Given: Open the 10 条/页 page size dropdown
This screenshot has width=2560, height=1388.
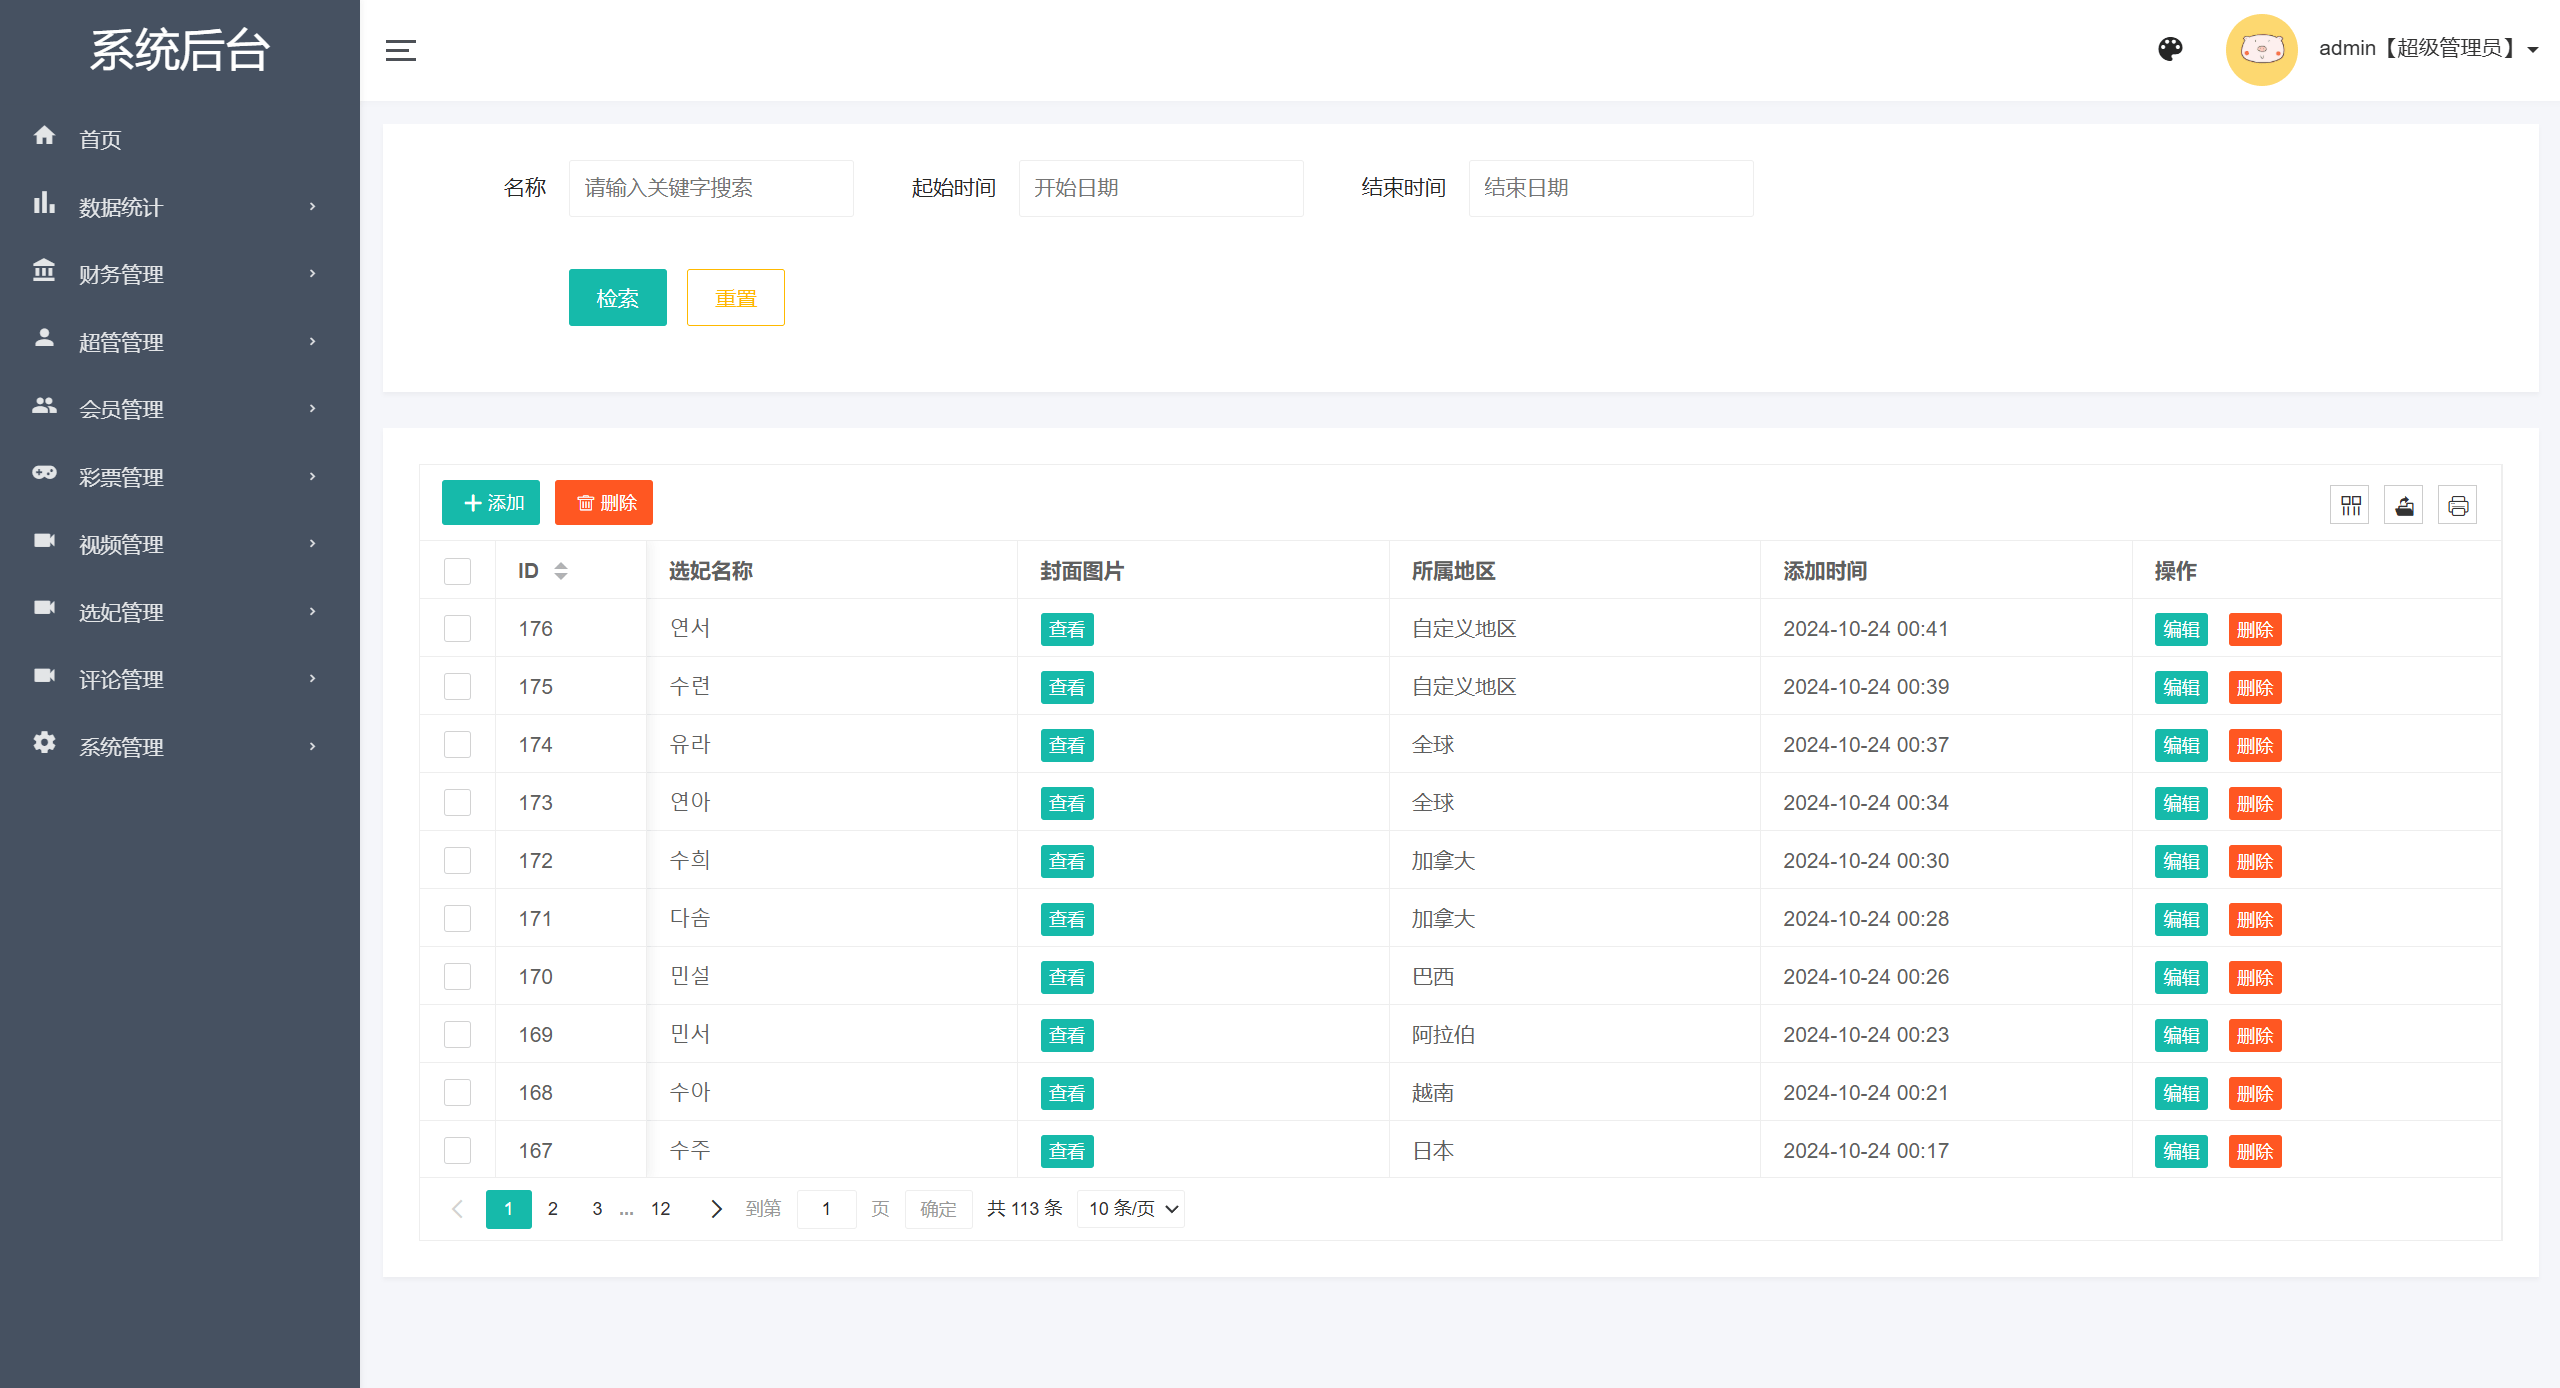Looking at the screenshot, I should tap(1132, 1209).
